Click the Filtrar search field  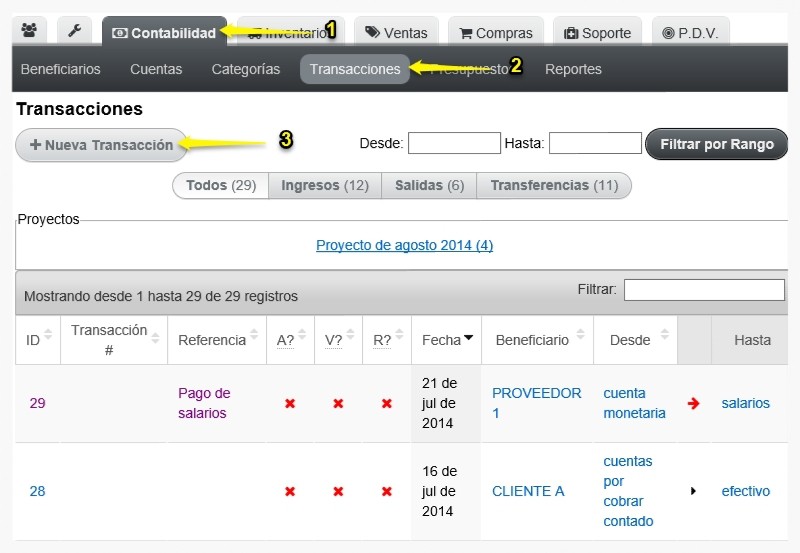click(704, 290)
